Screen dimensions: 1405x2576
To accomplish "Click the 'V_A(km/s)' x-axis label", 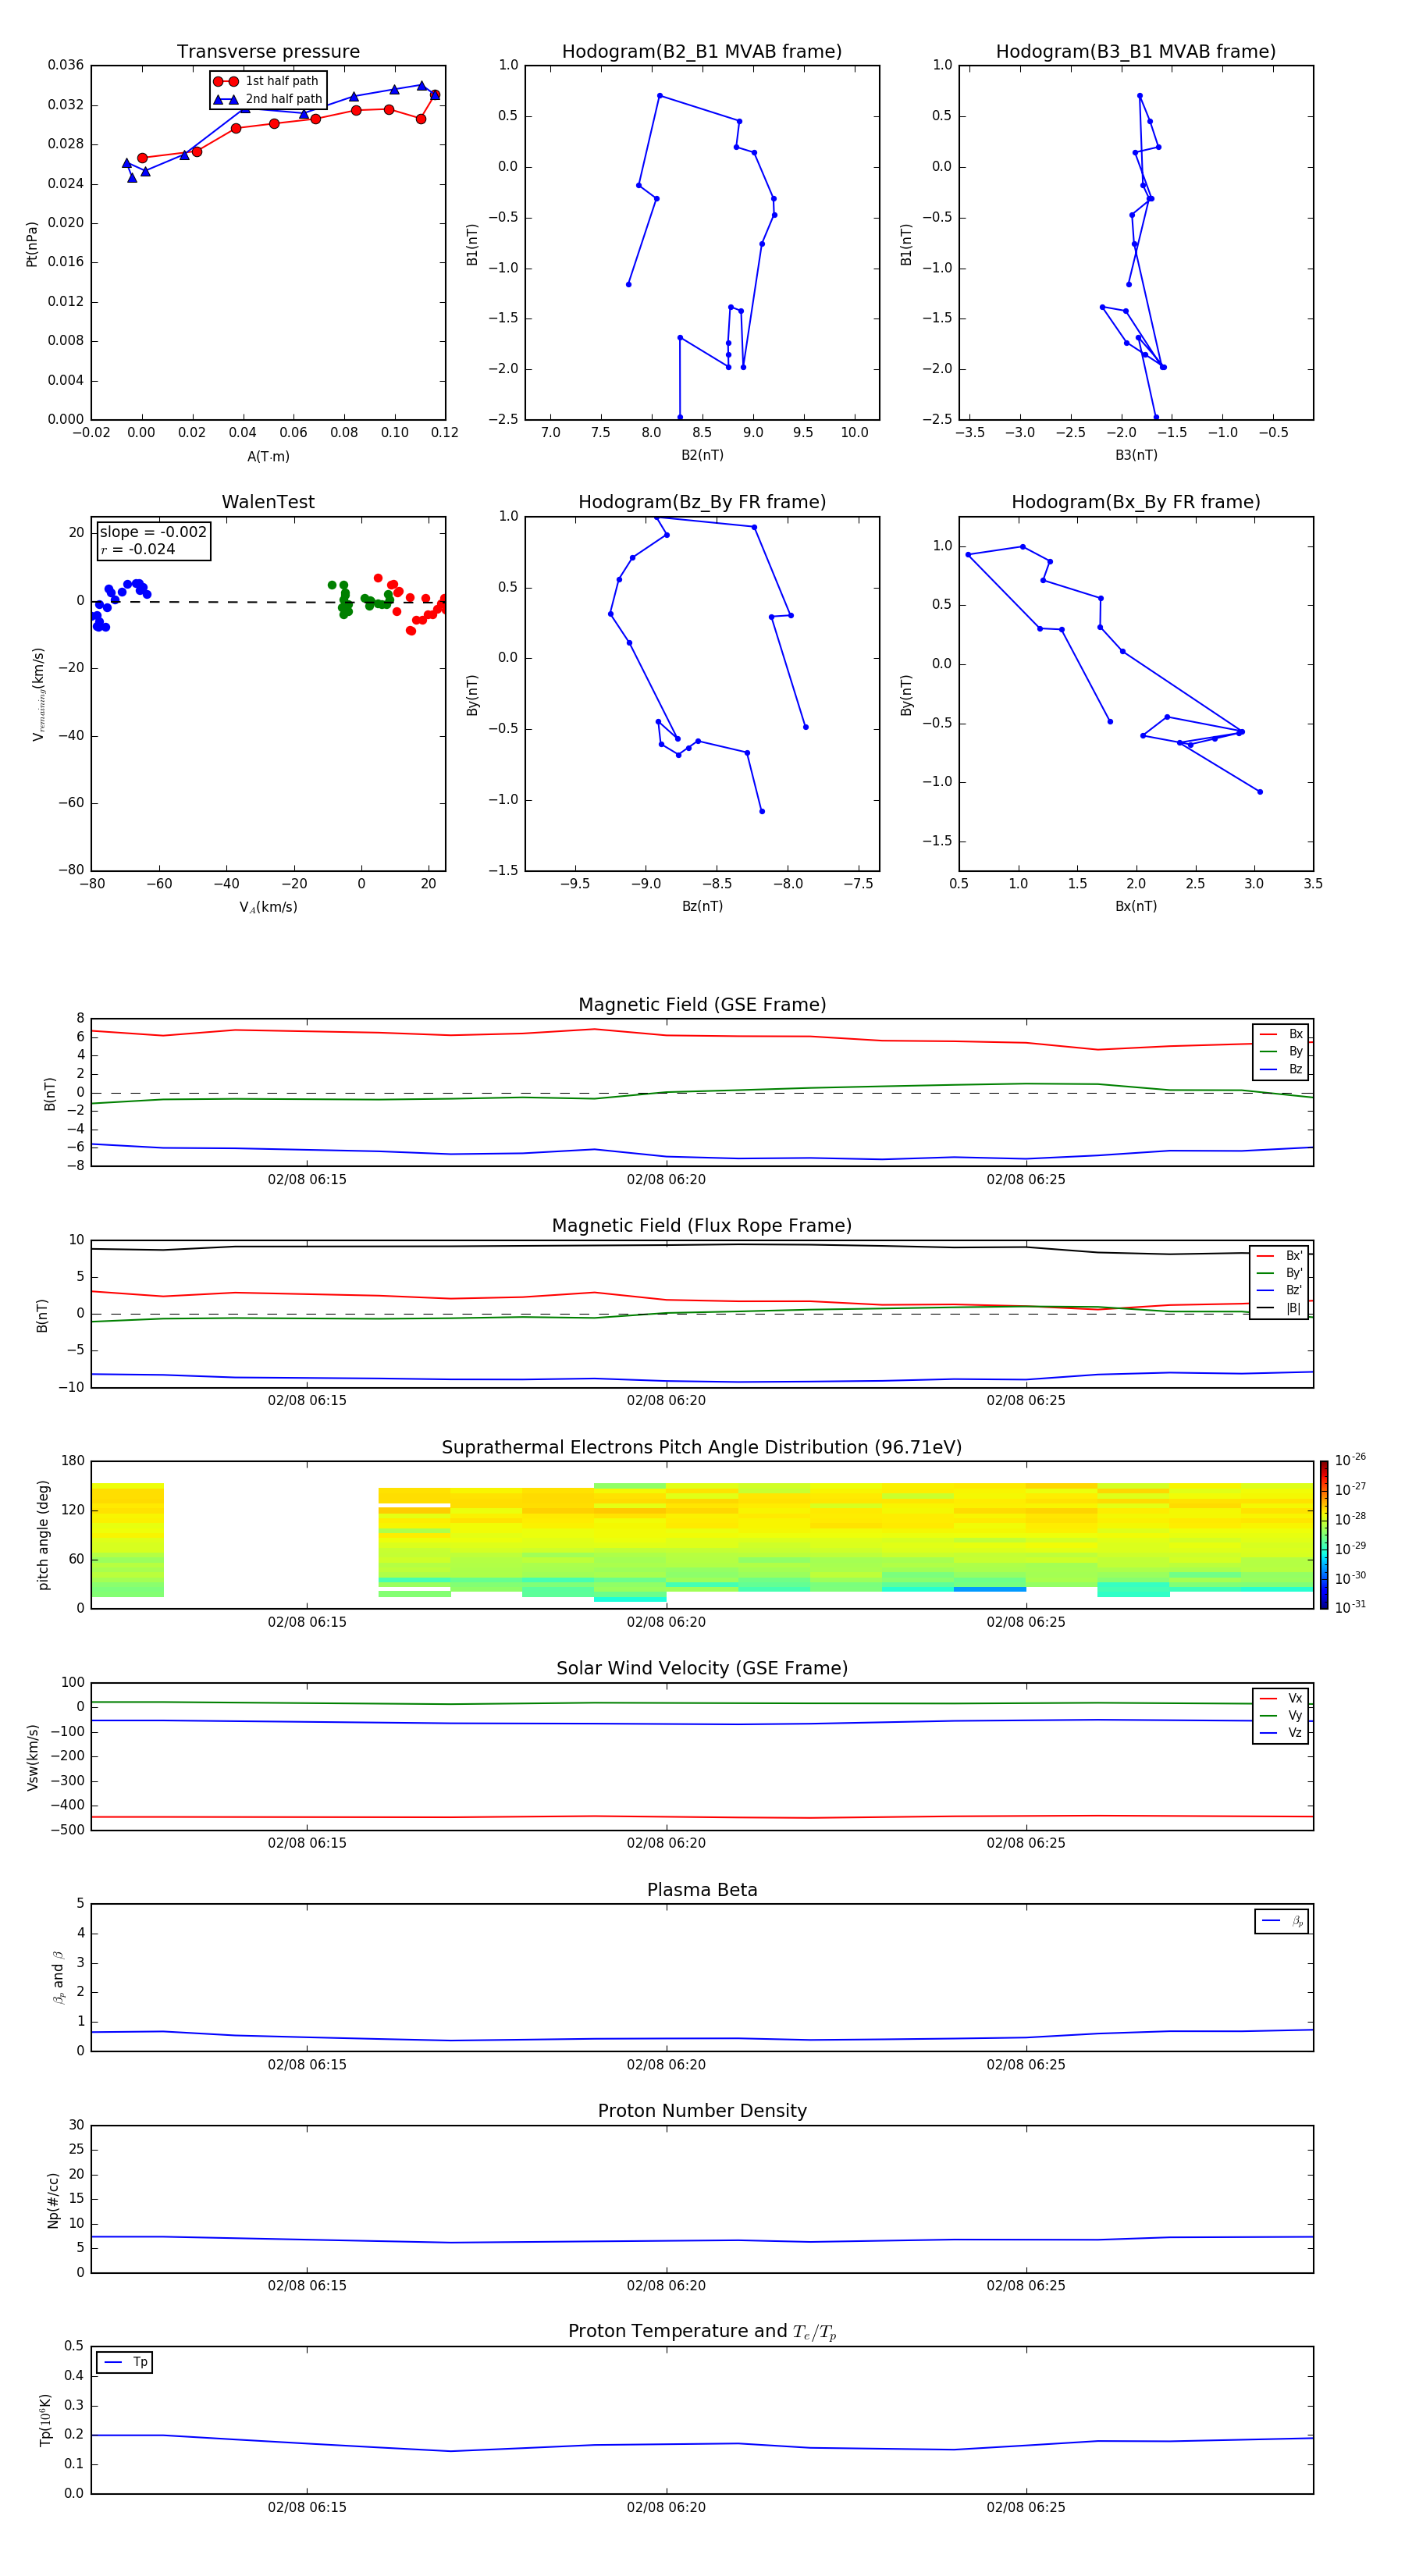I will (x=268, y=907).
